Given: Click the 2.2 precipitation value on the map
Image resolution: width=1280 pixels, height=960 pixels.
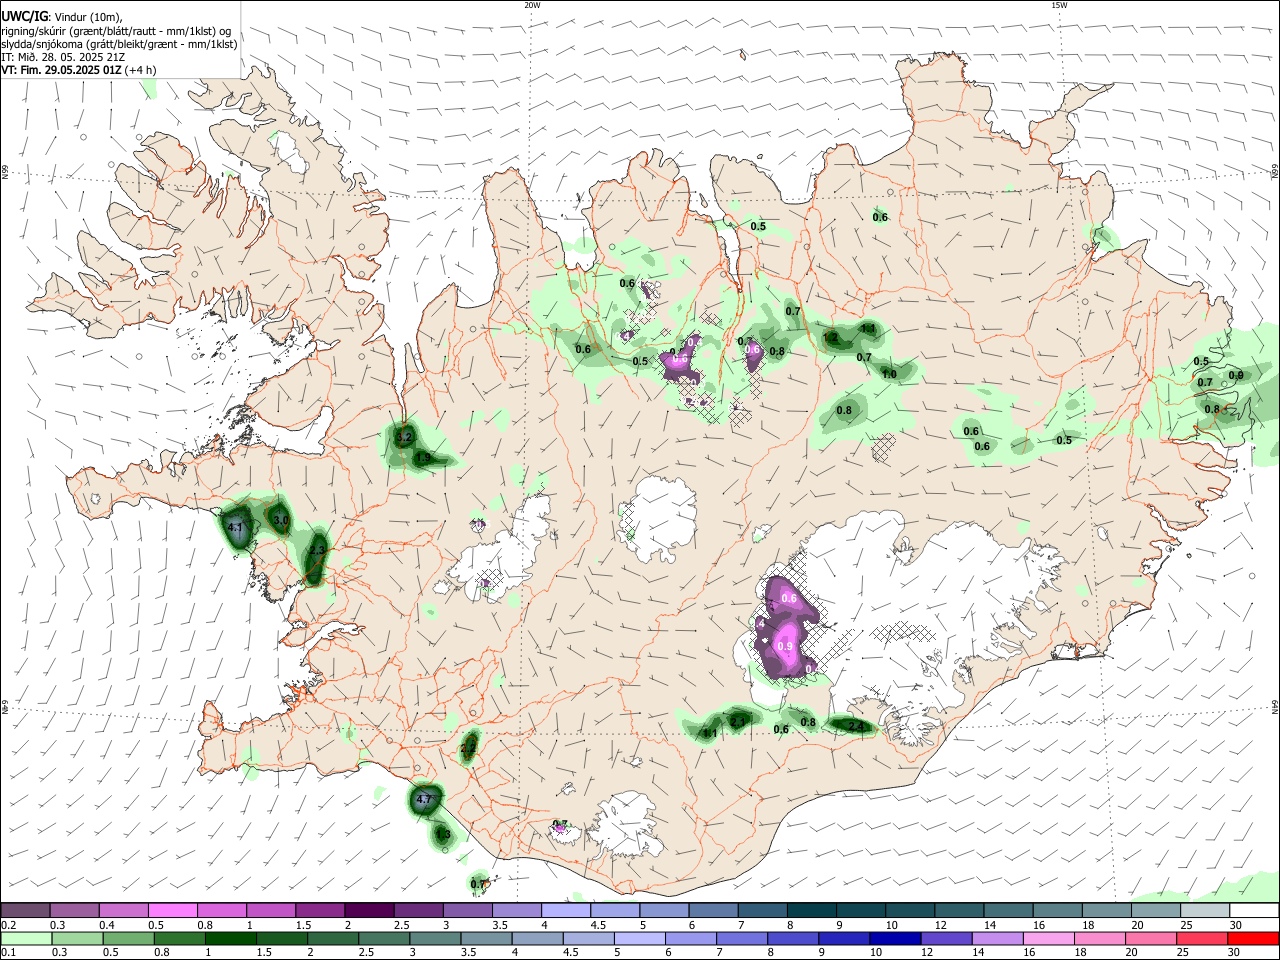Looking at the screenshot, I should click(x=468, y=748).
